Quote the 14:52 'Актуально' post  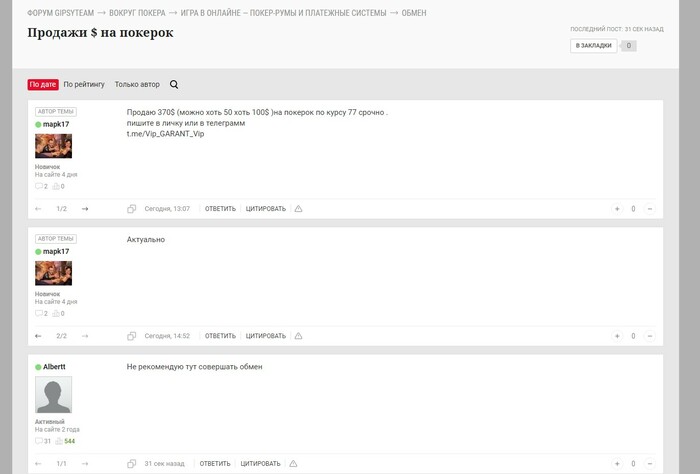(x=266, y=336)
